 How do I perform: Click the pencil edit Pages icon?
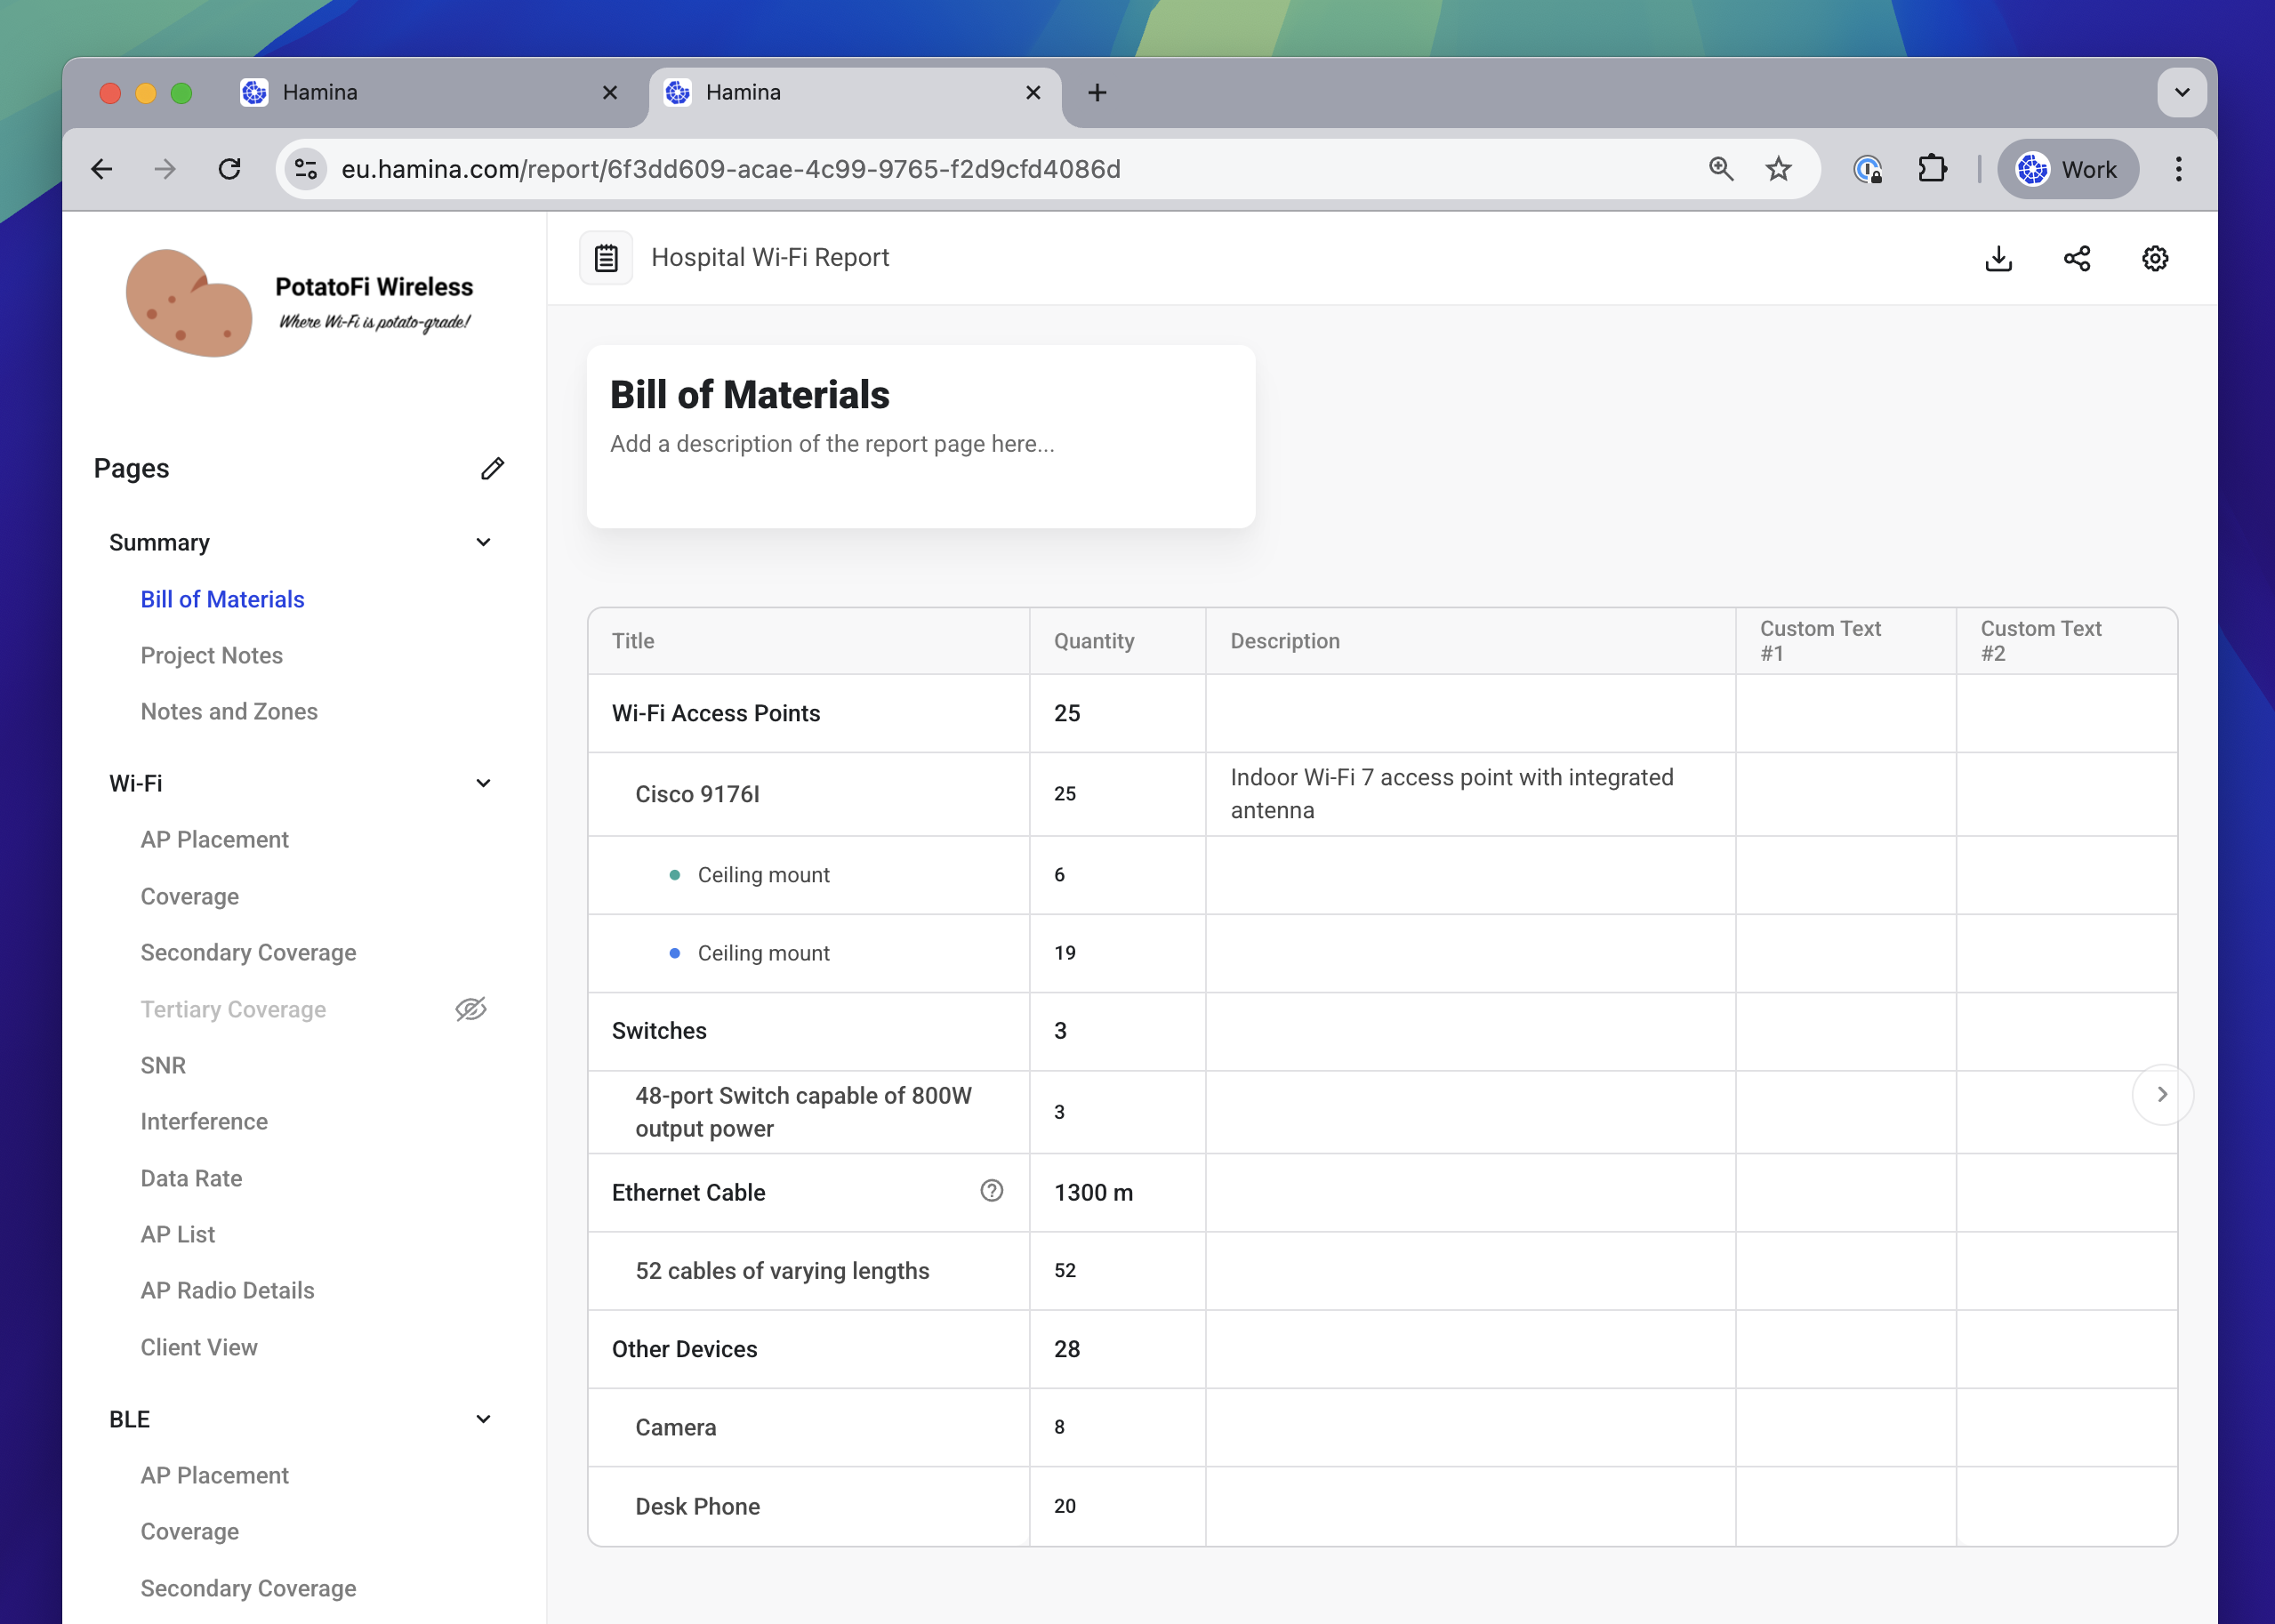(492, 468)
